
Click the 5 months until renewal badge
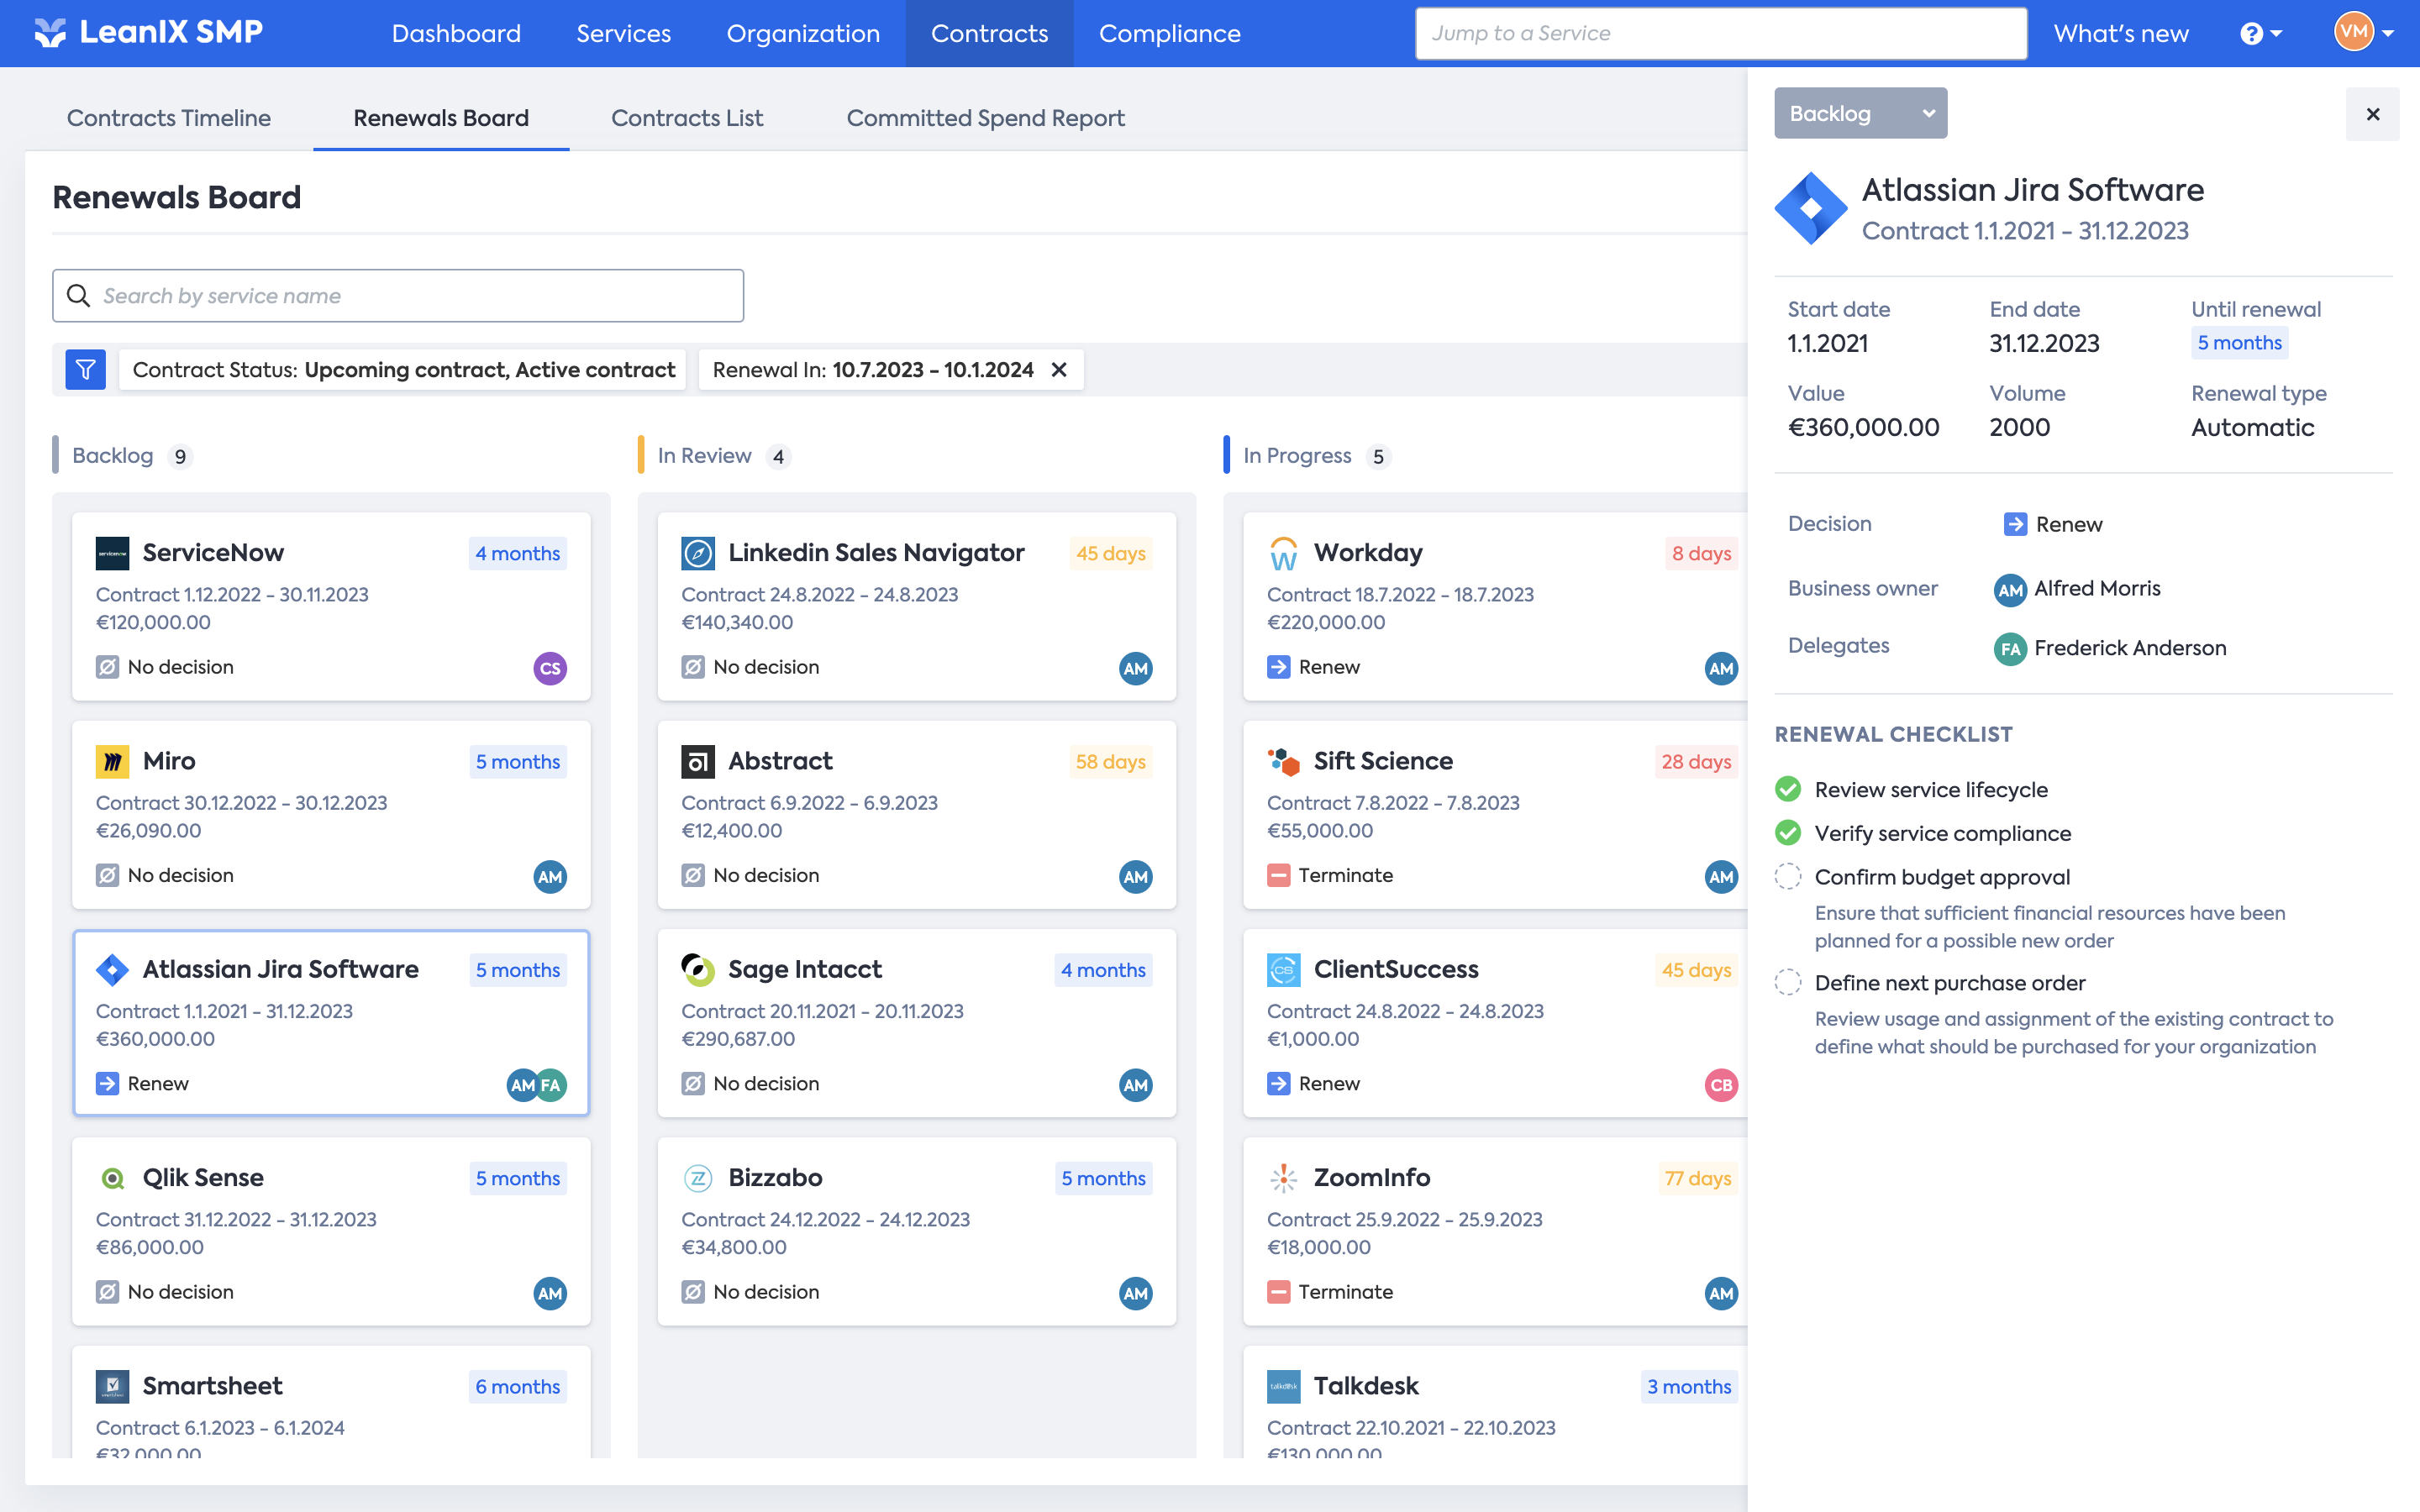point(2239,343)
